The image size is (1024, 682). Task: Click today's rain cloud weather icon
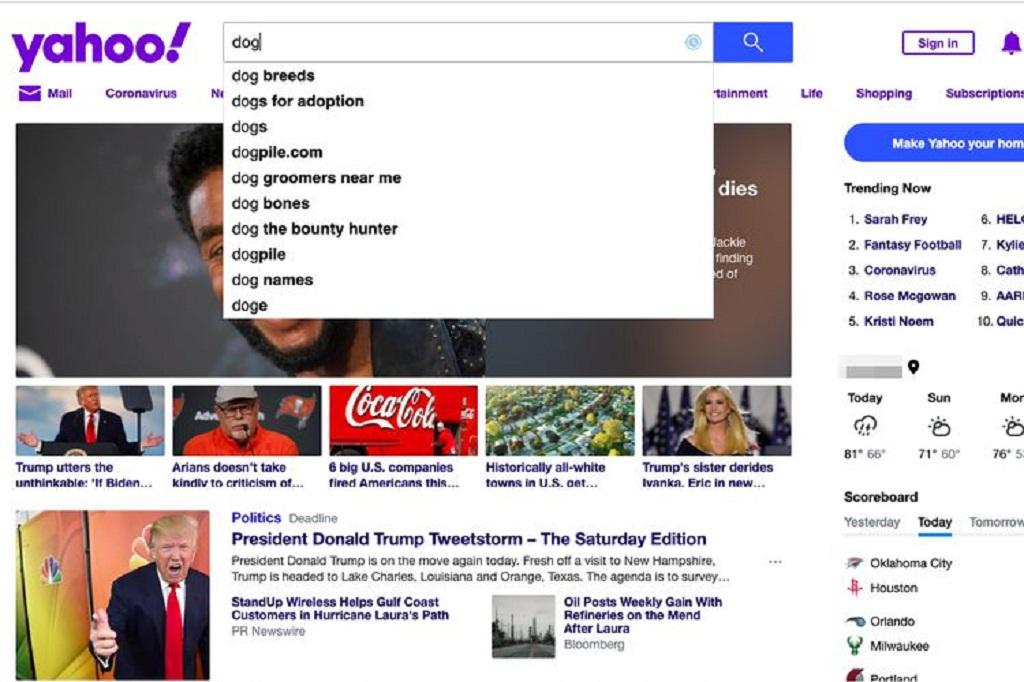865,427
